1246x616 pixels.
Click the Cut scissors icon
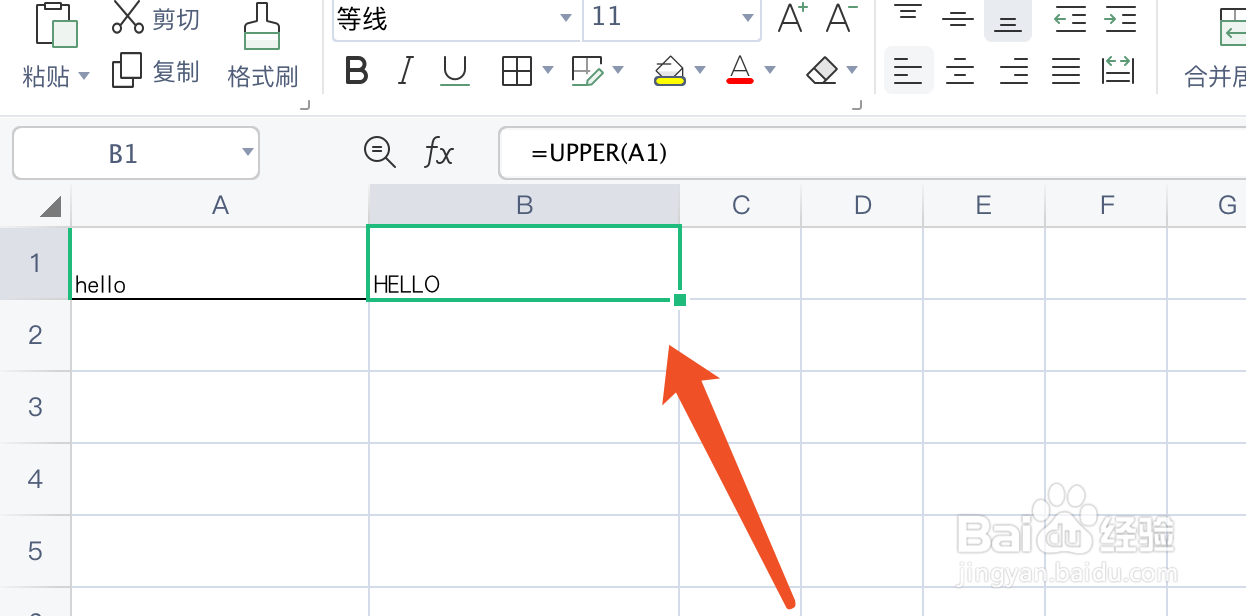[x=127, y=17]
